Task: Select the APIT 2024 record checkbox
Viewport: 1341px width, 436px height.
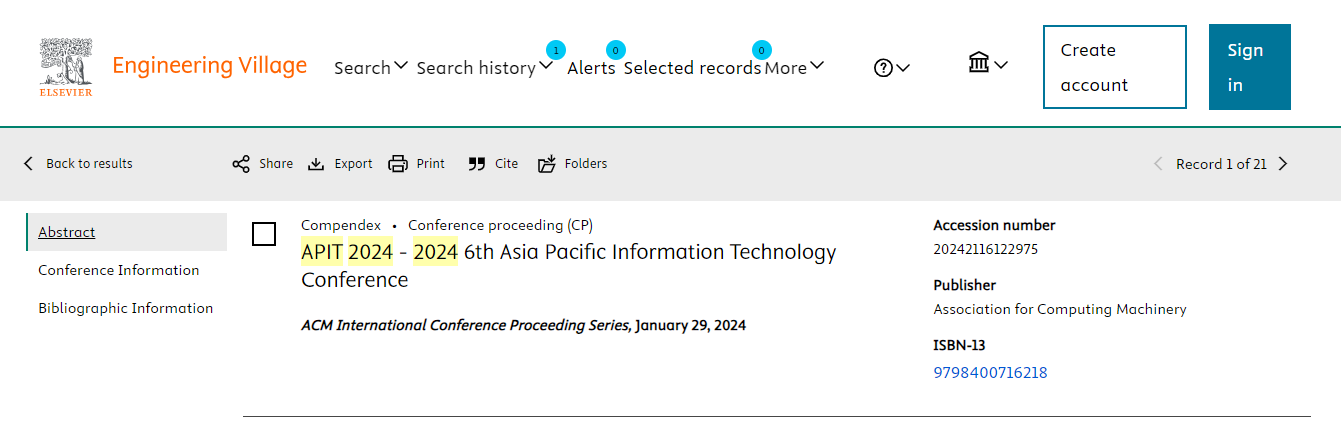Action: click(264, 234)
